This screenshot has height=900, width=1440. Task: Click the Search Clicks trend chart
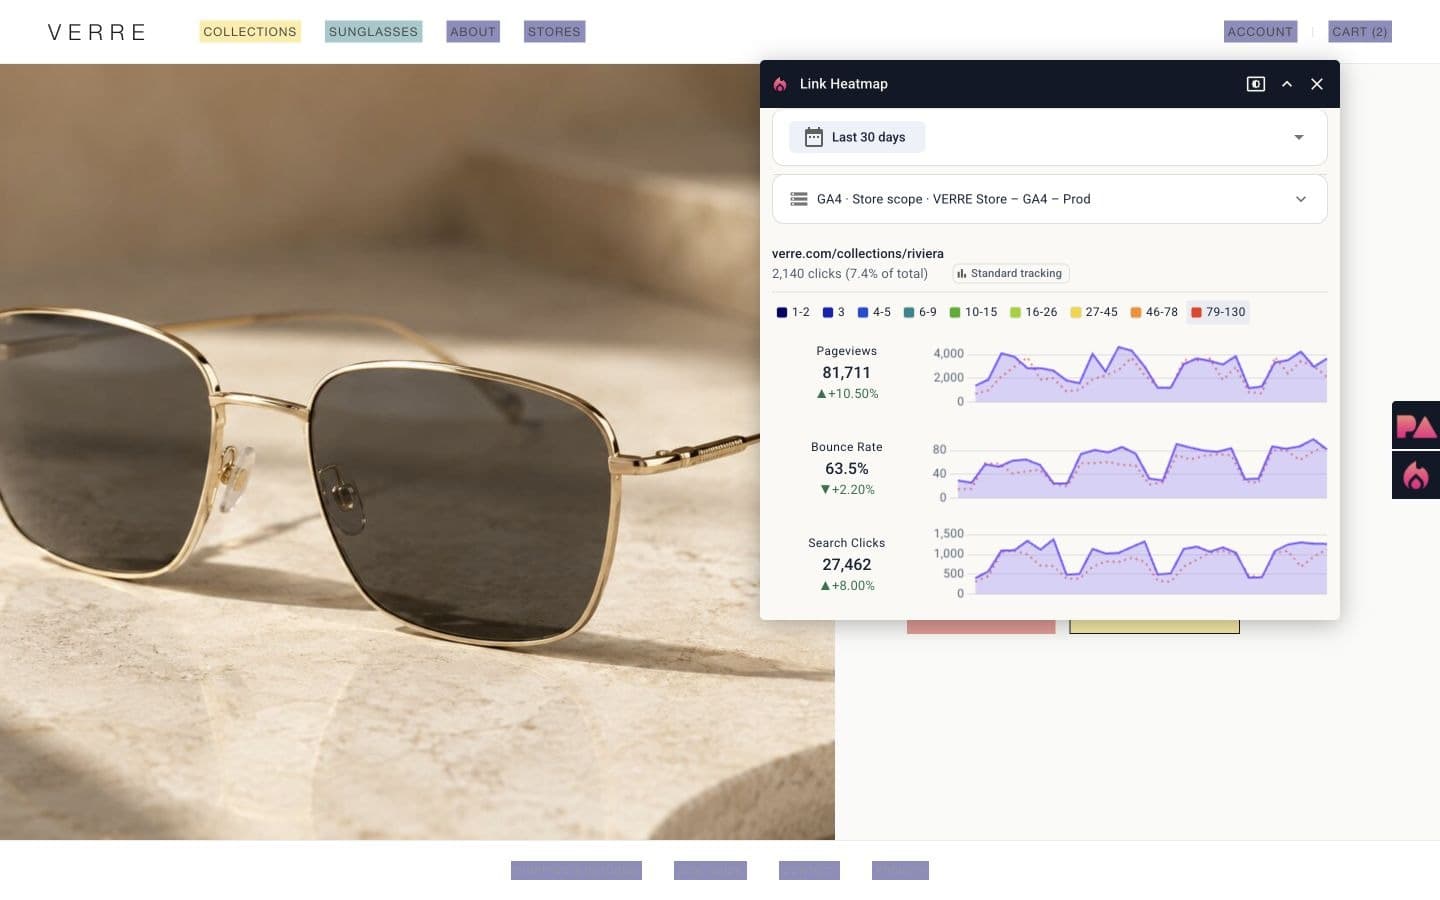(1130, 565)
